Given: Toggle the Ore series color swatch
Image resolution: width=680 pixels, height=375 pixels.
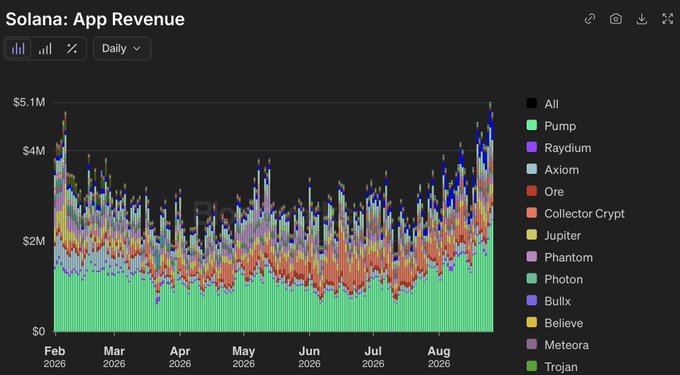Looking at the screenshot, I should coord(532,191).
